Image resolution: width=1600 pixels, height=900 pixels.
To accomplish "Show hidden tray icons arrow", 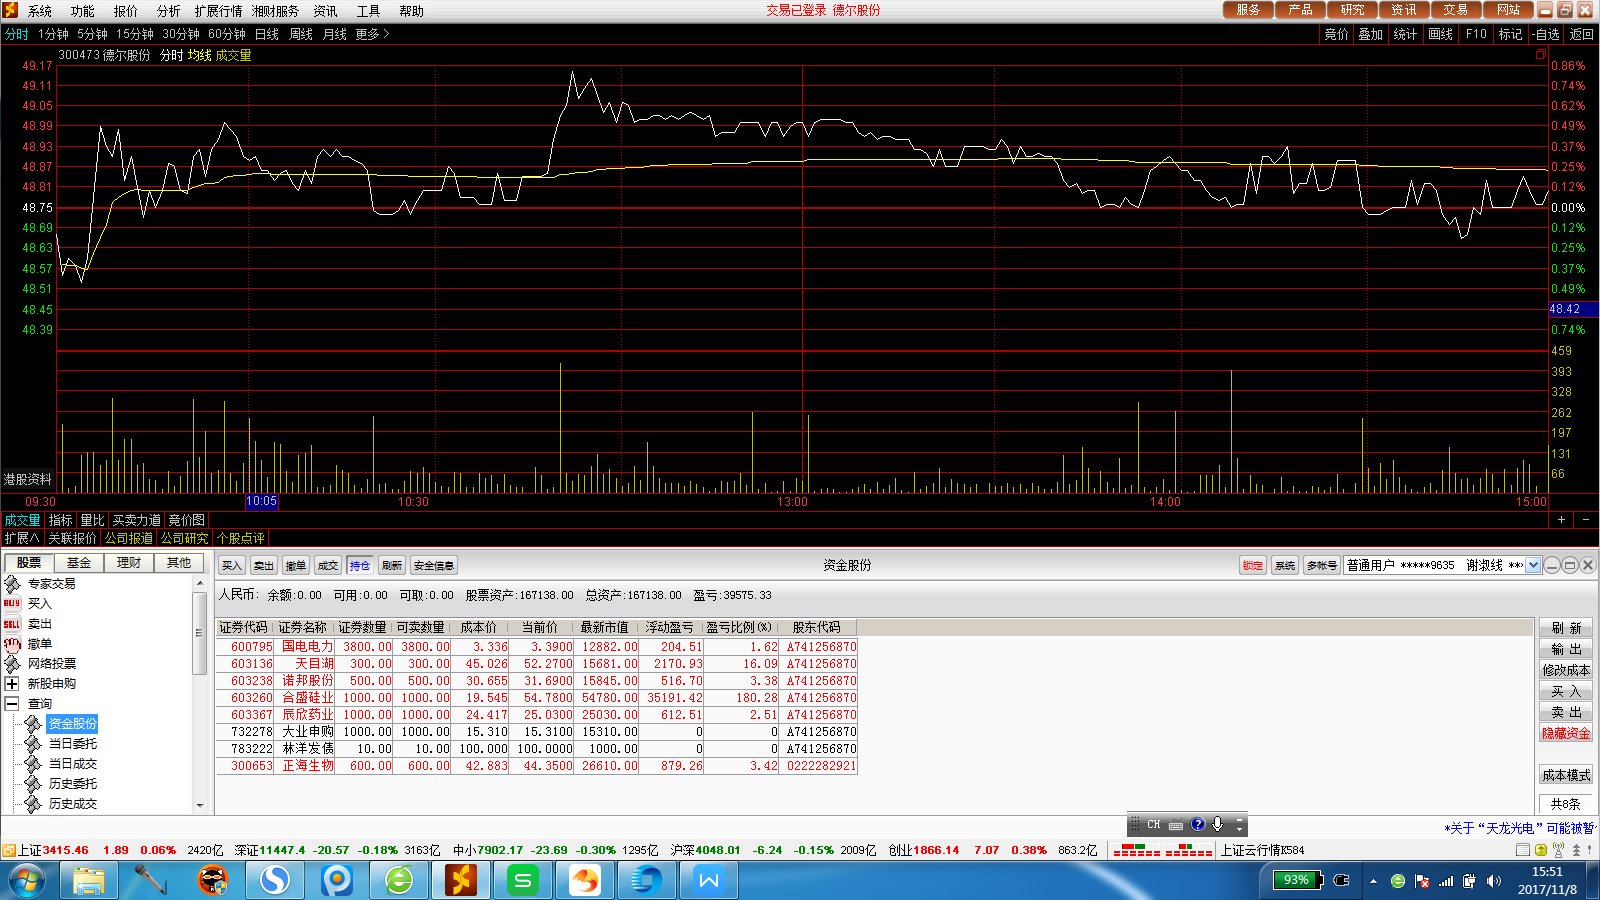I will [x=1373, y=881].
